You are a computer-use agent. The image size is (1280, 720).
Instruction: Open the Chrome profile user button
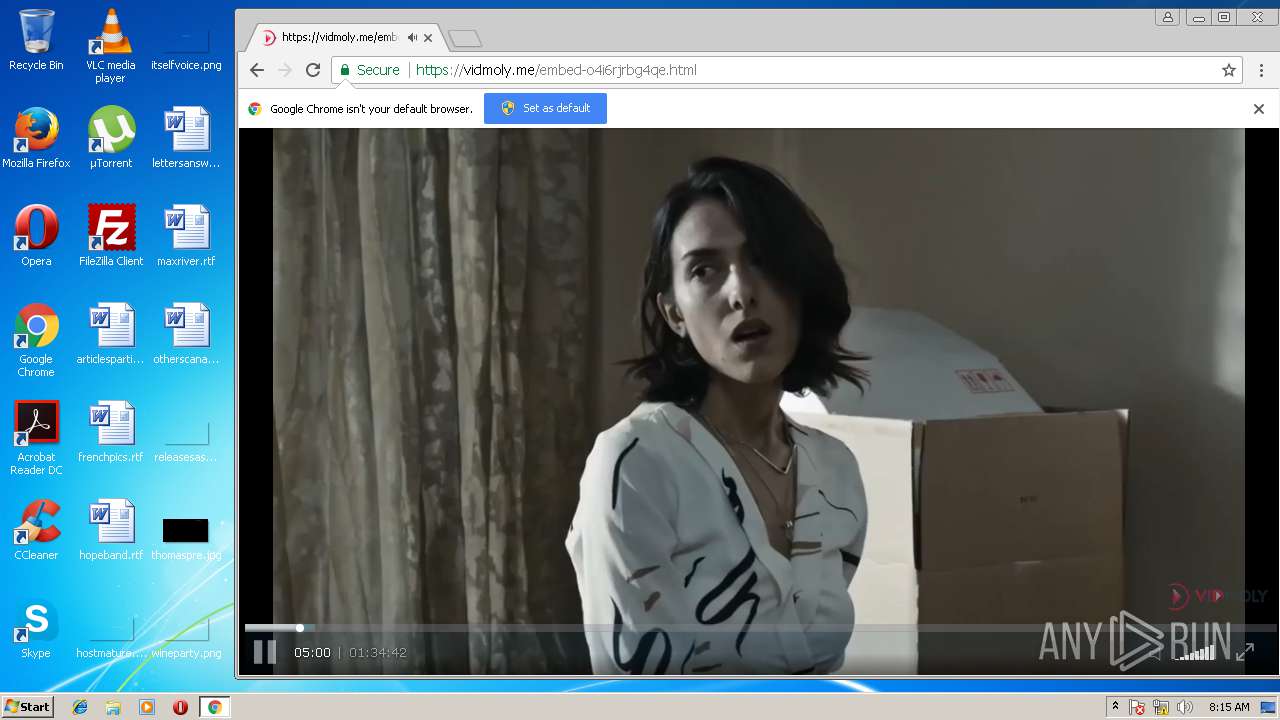point(1167,17)
